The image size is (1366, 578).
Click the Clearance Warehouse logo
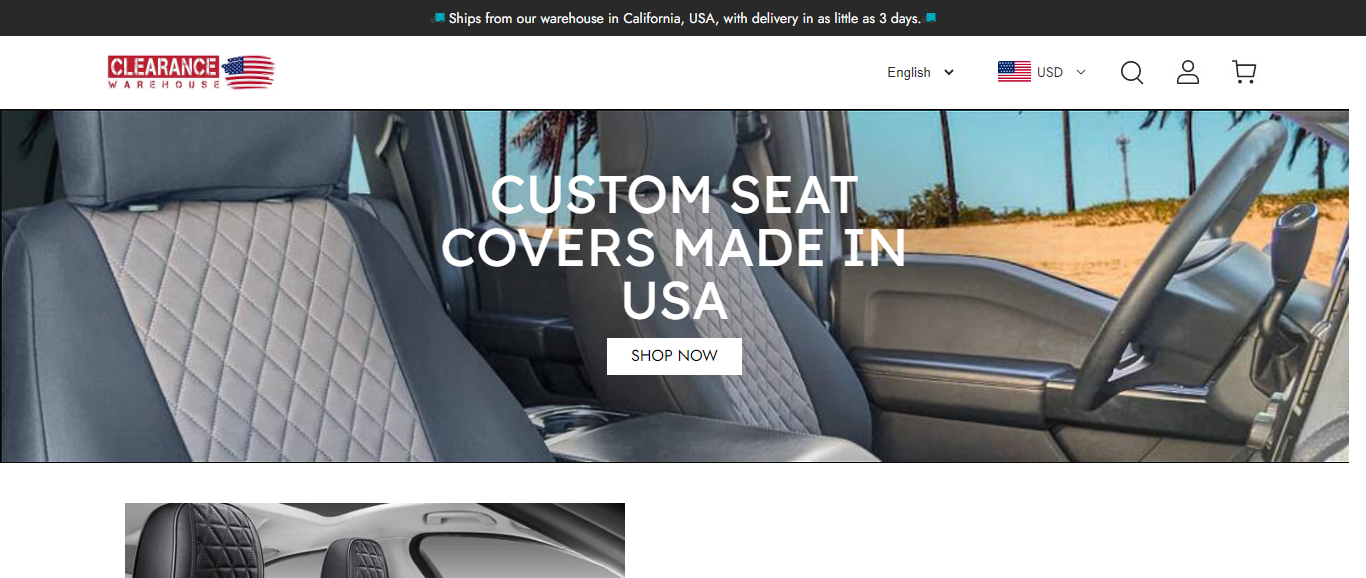click(x=191, y=72)
